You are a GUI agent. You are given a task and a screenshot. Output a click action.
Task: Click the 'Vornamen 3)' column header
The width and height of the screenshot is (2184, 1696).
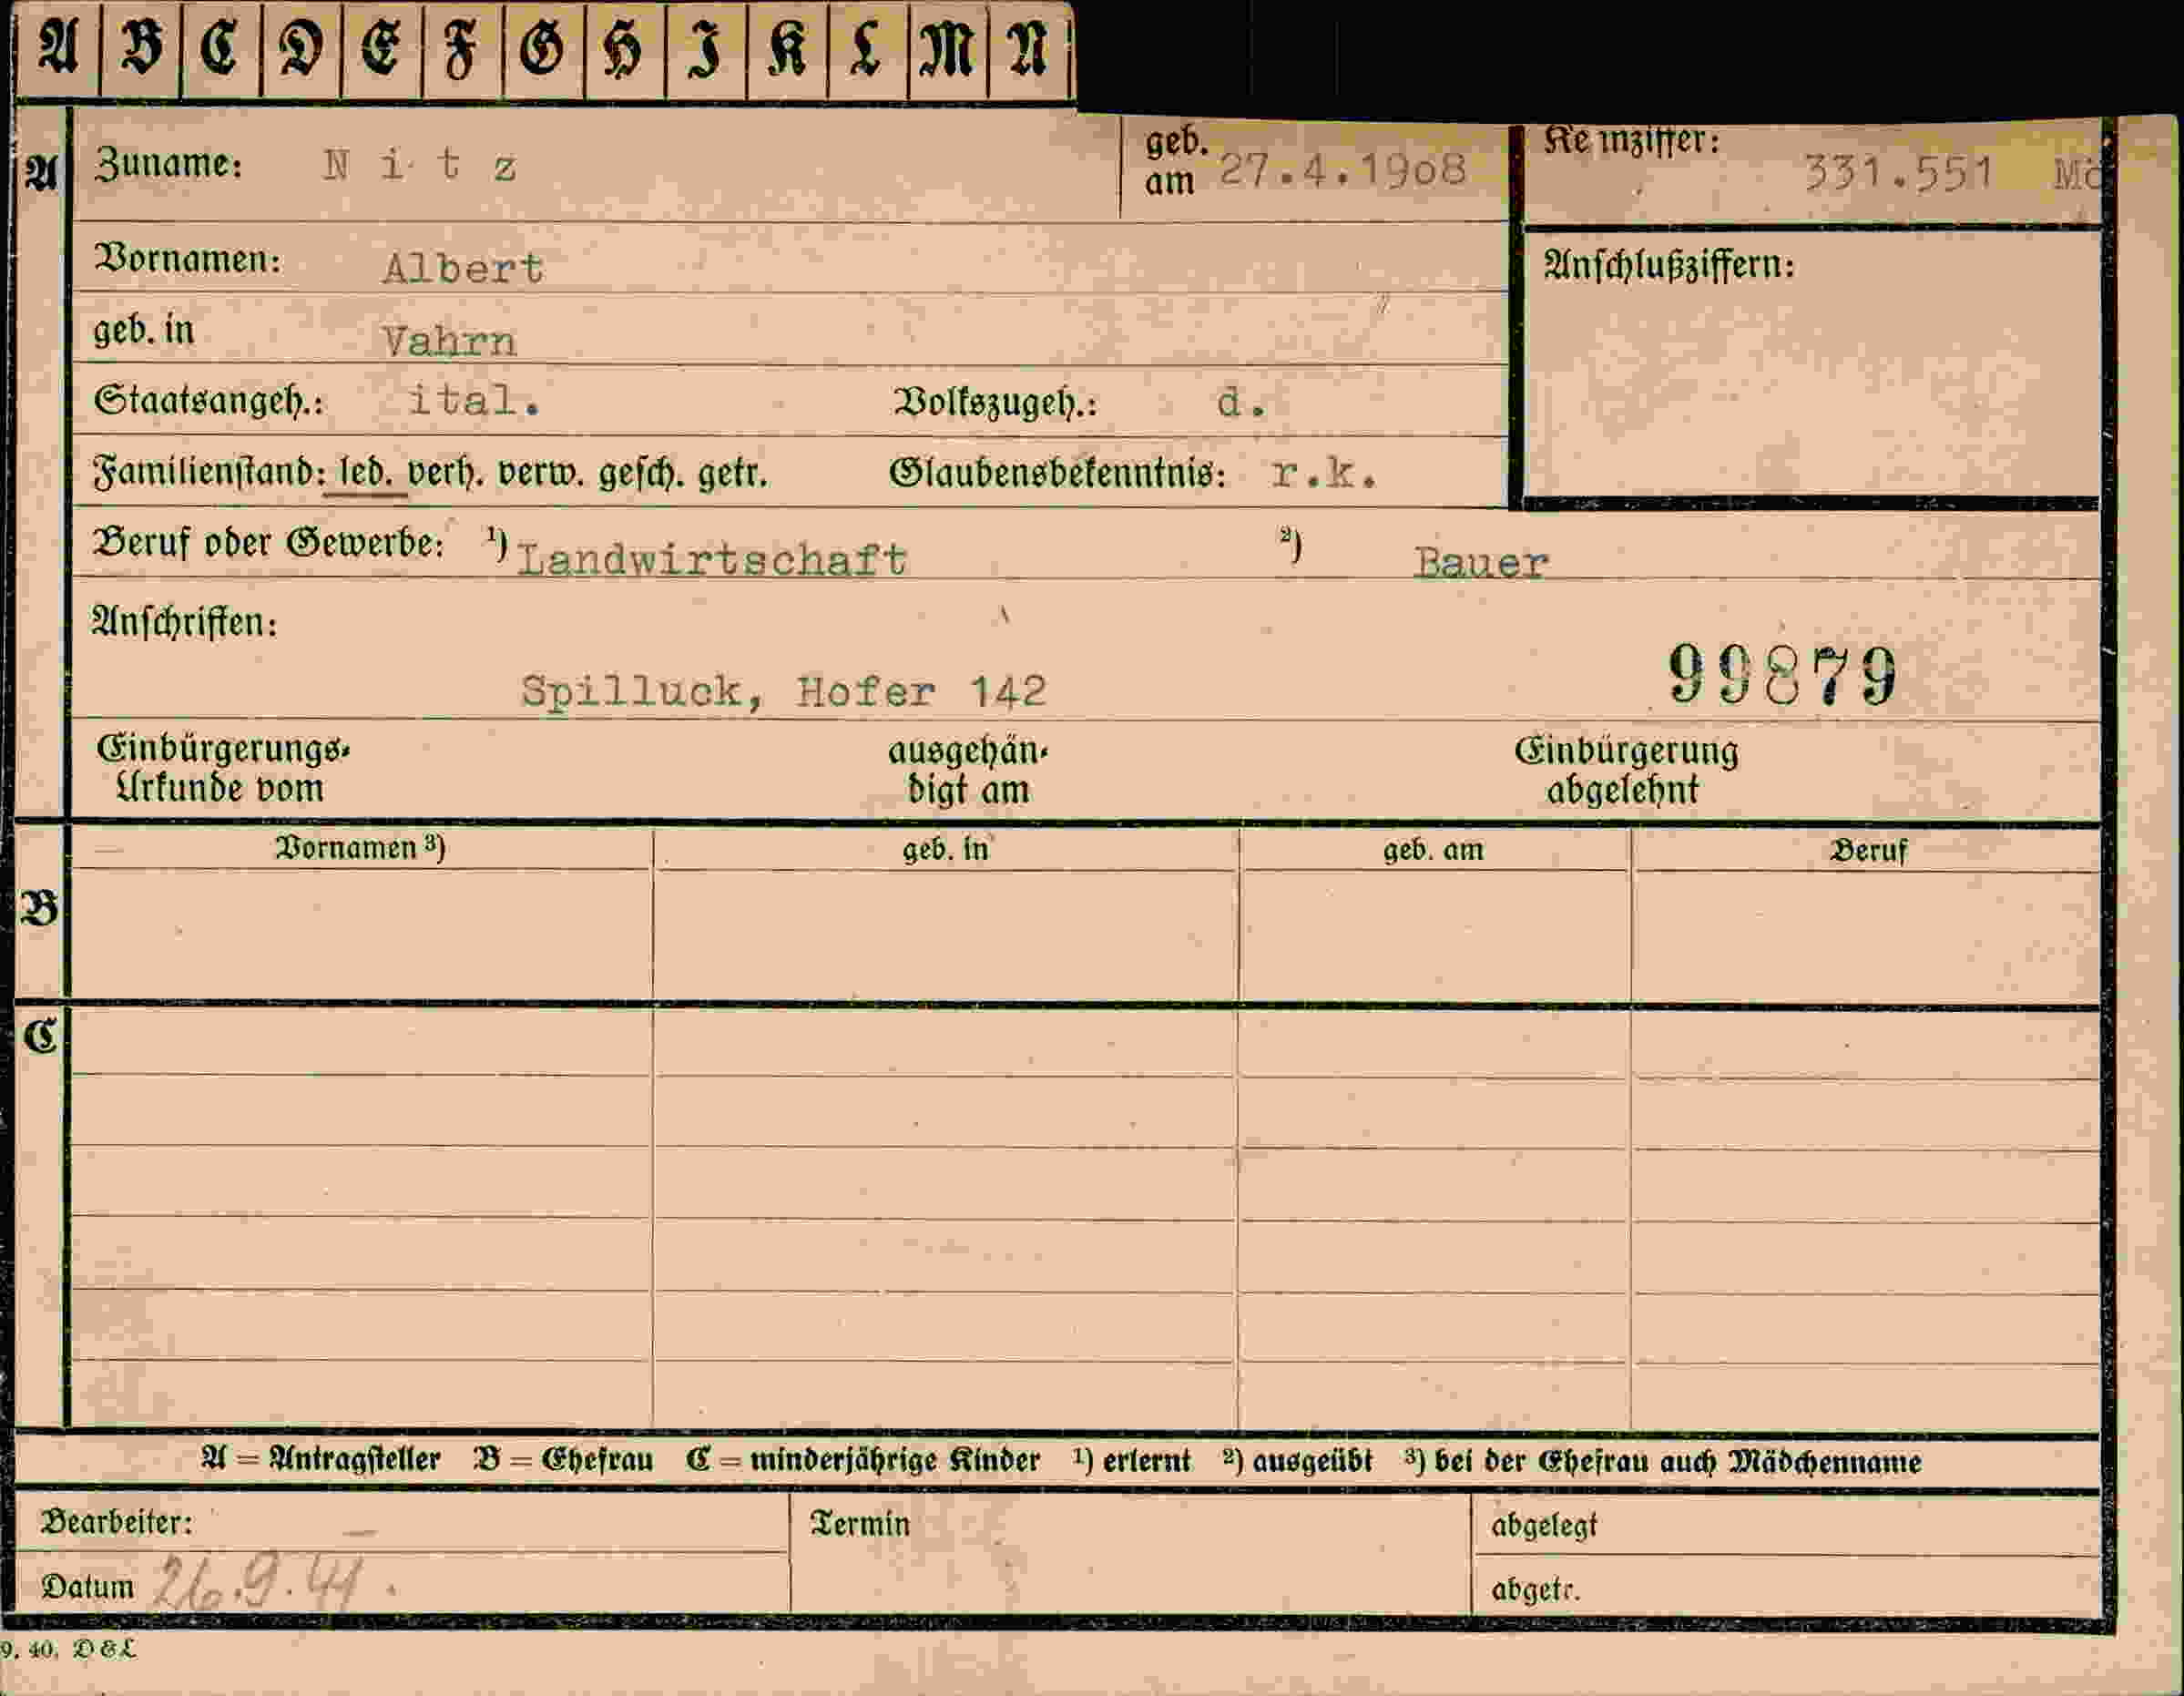(x=360, y=848)
